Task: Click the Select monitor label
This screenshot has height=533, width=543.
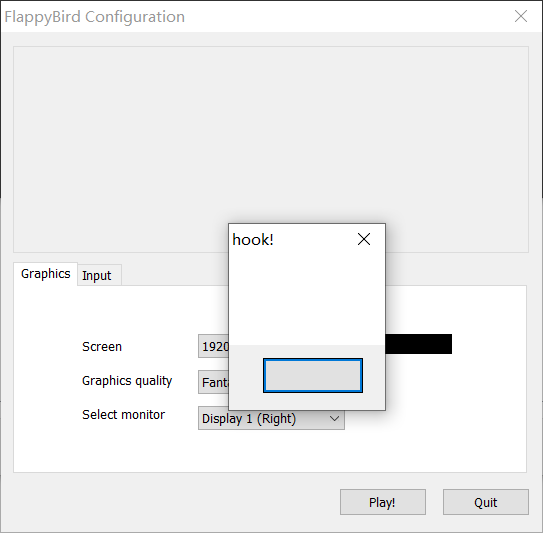Action: pyautogui.click(x=123, y=415)
